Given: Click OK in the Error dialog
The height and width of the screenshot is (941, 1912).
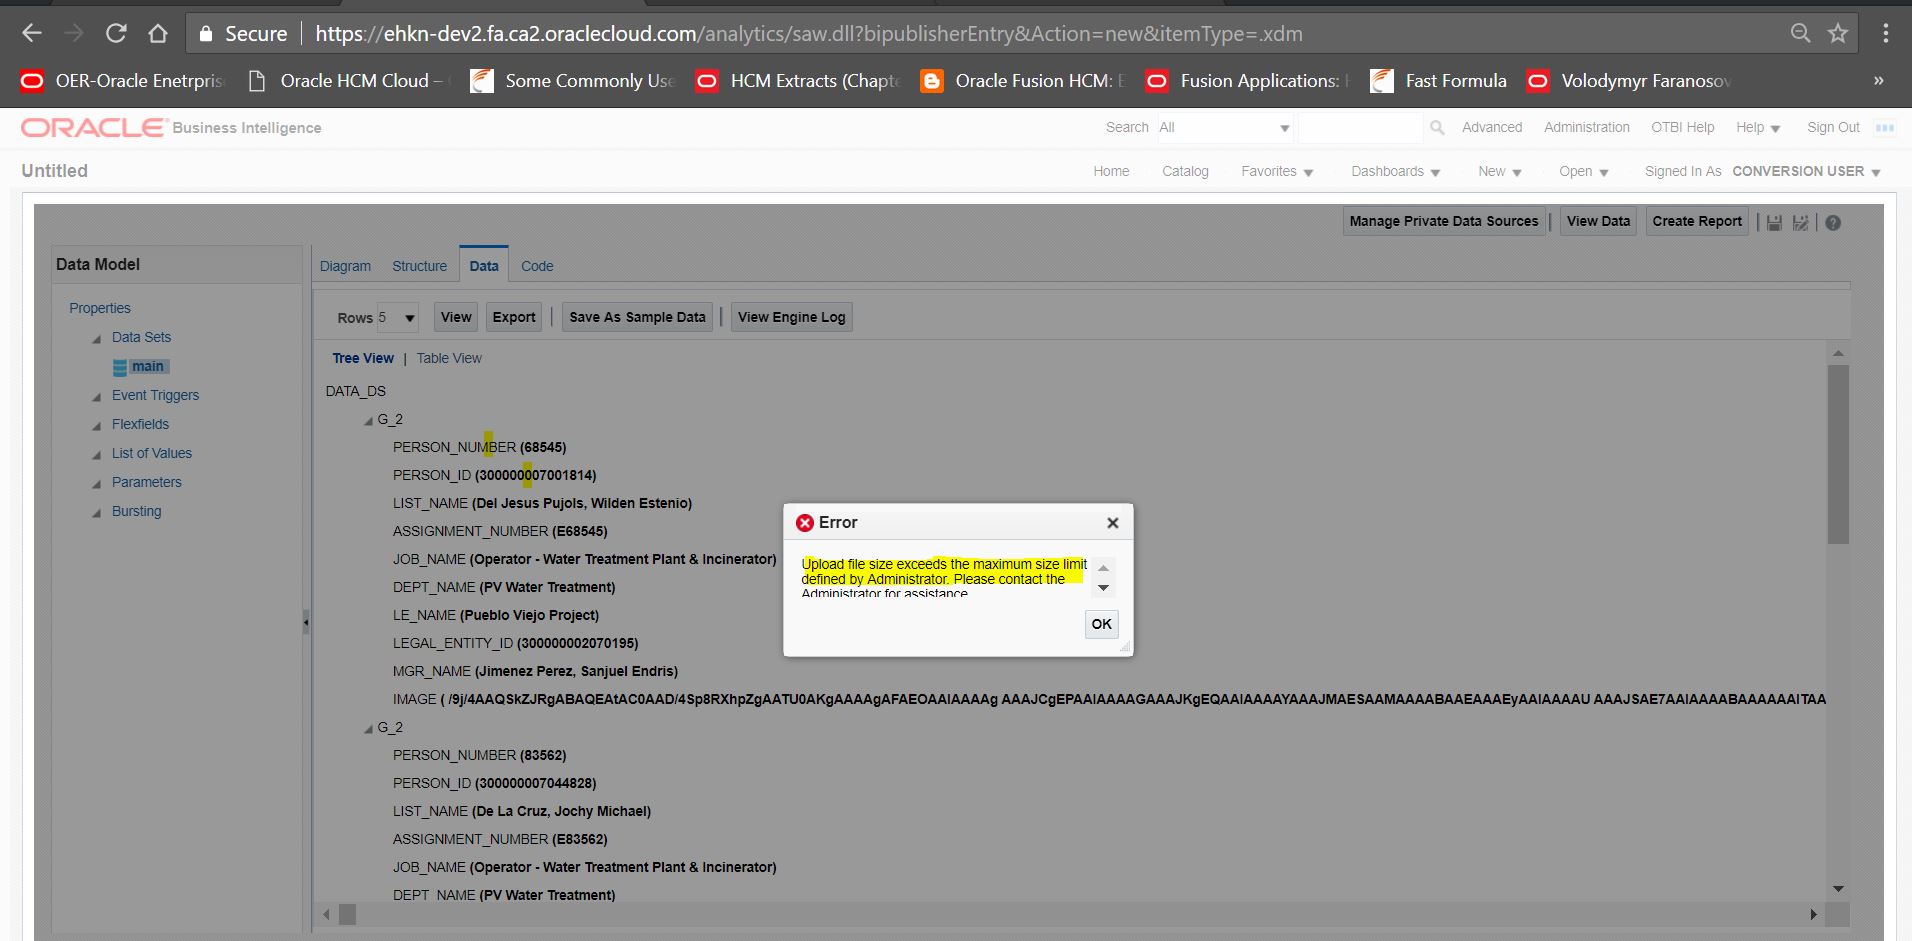Looking at the screenshot, I should click(x=1101, y=624).
